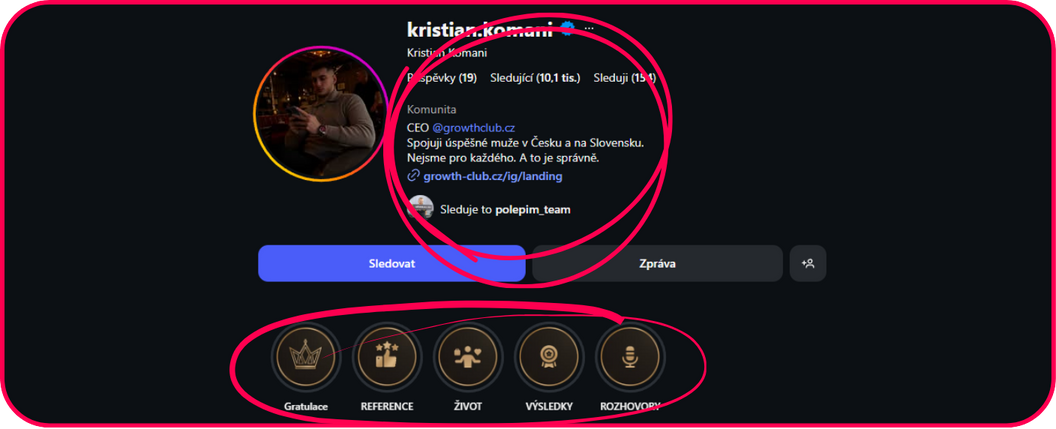View the profile picture story
The image size is (1056, 429).
pyautogui.click(x=321, y=114)
